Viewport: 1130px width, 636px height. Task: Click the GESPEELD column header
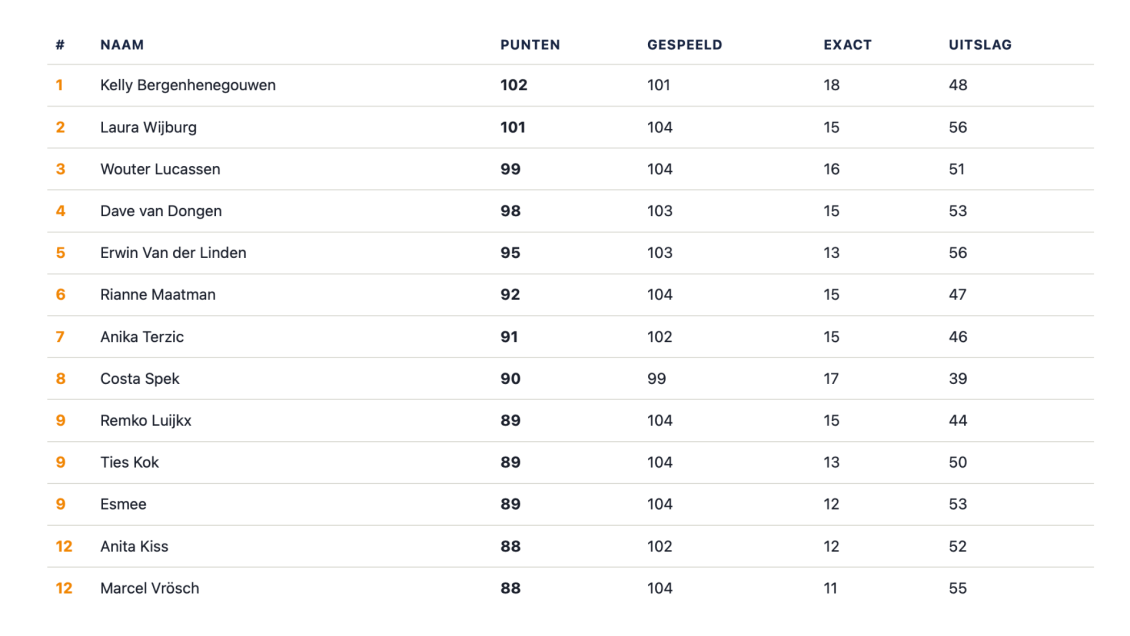click(x=684, y=45)
